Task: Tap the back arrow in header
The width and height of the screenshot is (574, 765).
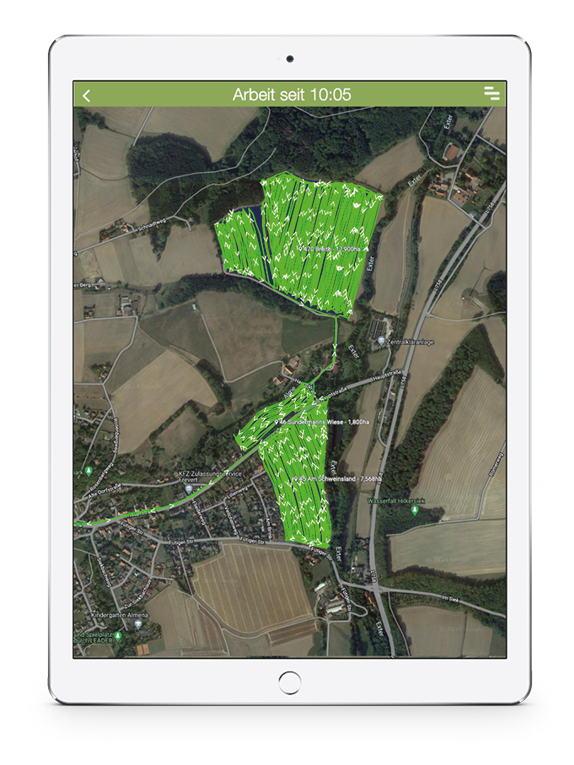Action: point(87,95)
